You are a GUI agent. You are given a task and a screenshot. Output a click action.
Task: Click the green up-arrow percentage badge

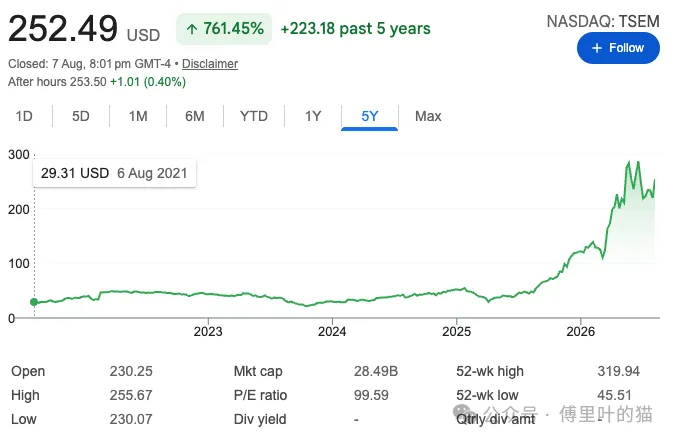coord(224,29)
